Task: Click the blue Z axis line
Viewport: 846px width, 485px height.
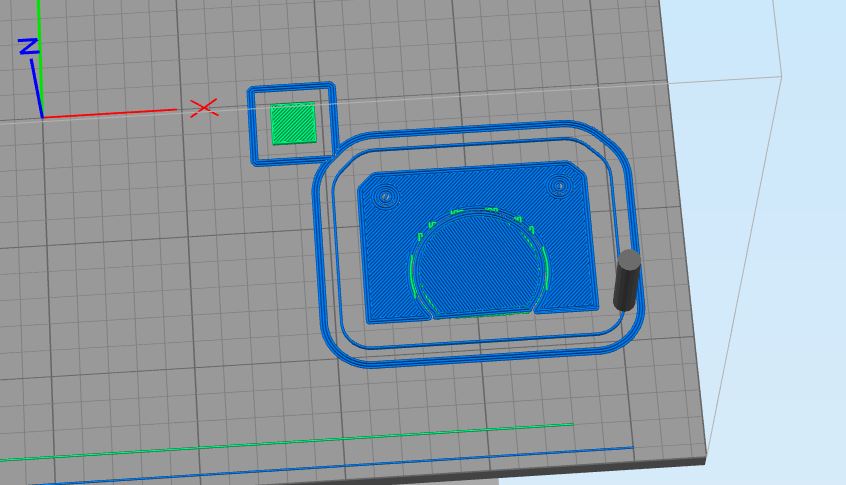Action: click(37, 88)
